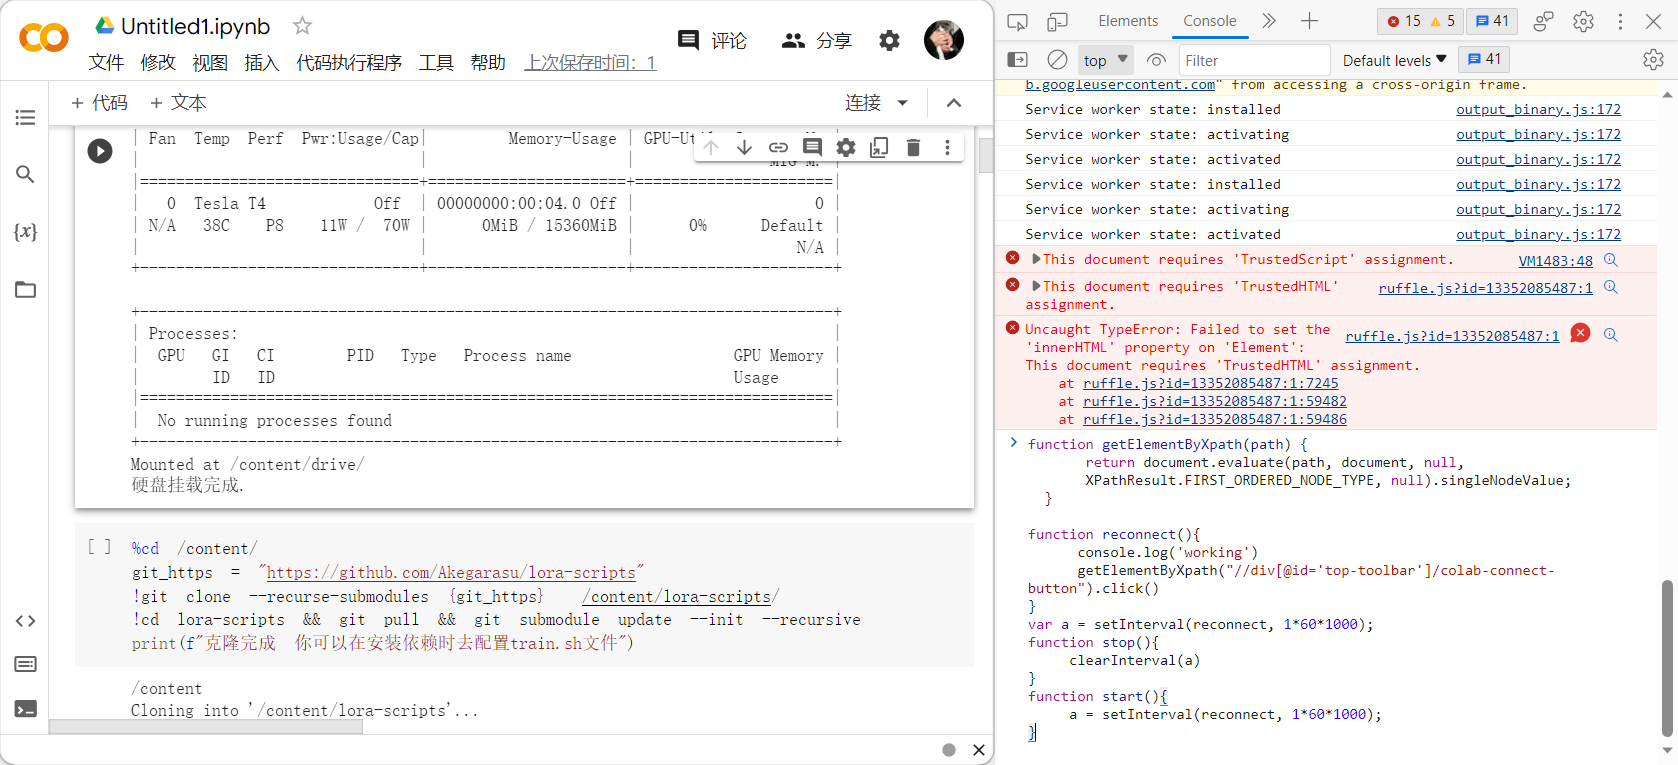Open the variables {x} inspector panel
The height and width of the screenshot is (765, 1678).
pos(25,232)
